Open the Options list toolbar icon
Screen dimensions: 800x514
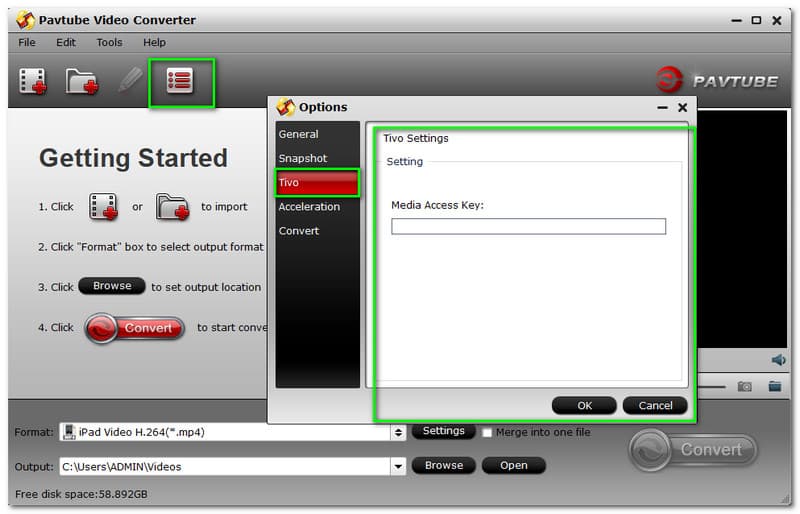(180, 81)
